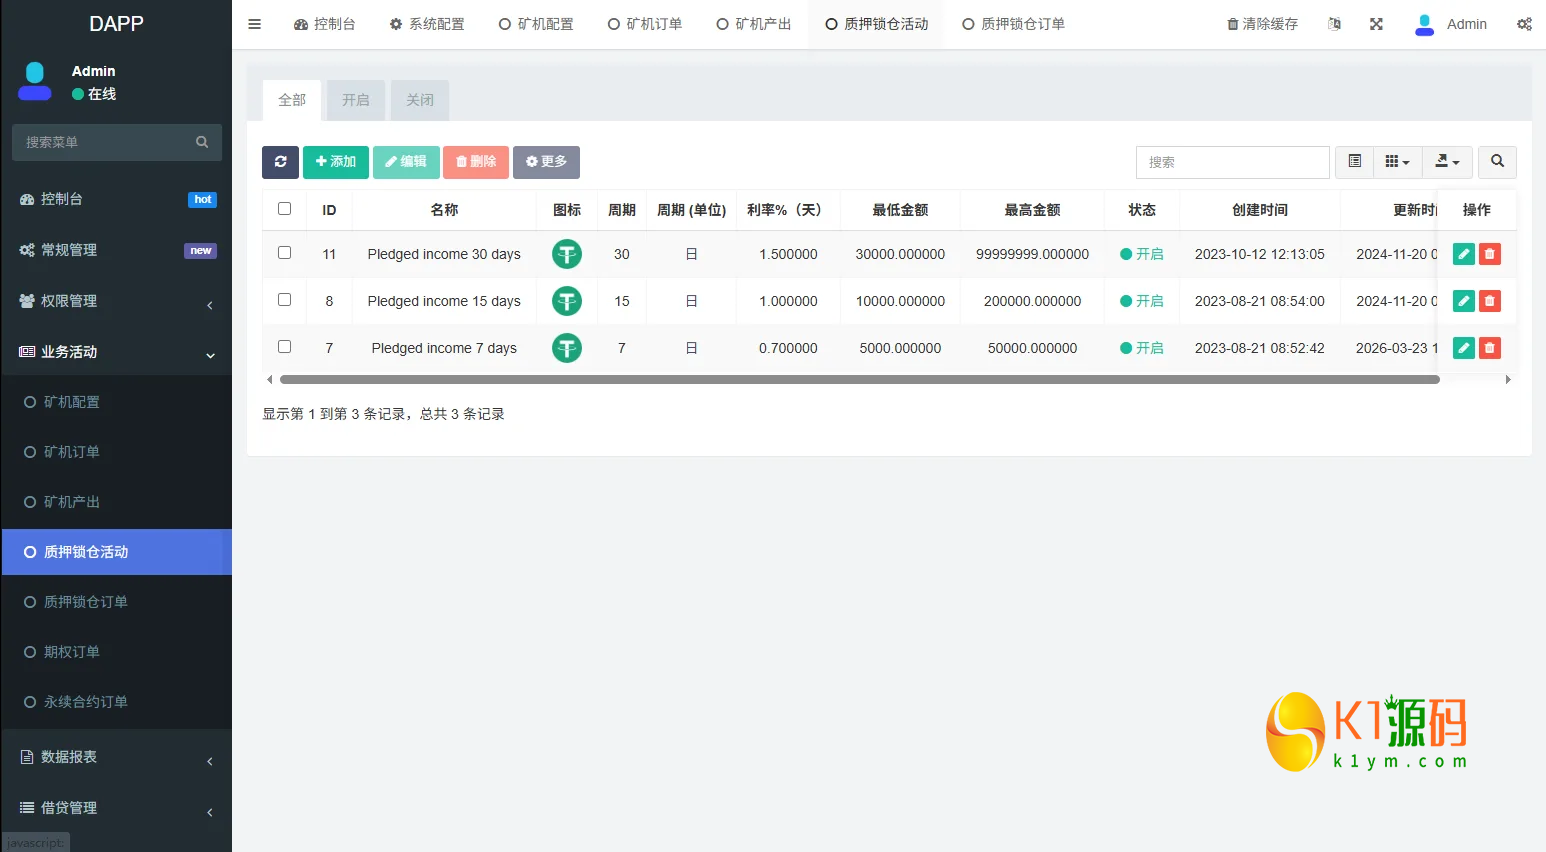Click 清除缓存 clear cache link
Viewport: 1546px width, 852px height.
(x=1262, y=24)
